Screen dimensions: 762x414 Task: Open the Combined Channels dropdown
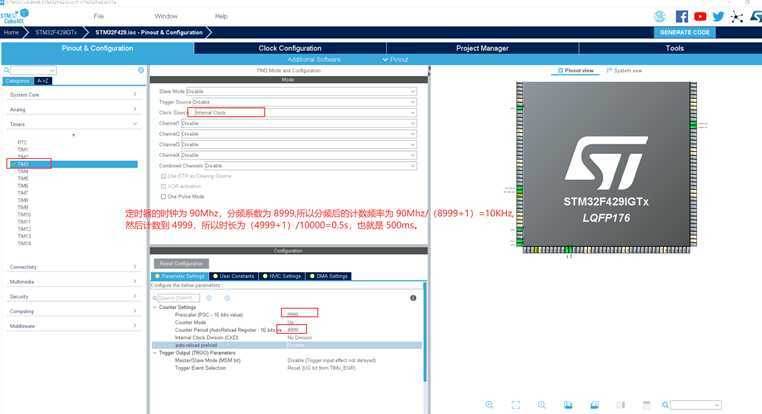coord(310,166)
